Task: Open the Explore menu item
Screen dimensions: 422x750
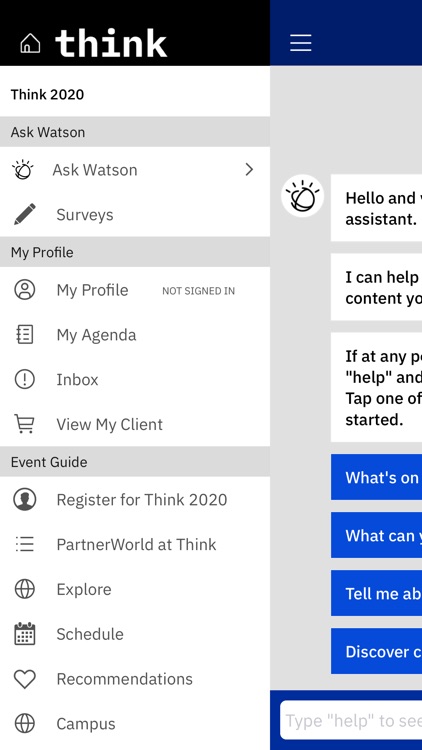Action: point(135,589)
